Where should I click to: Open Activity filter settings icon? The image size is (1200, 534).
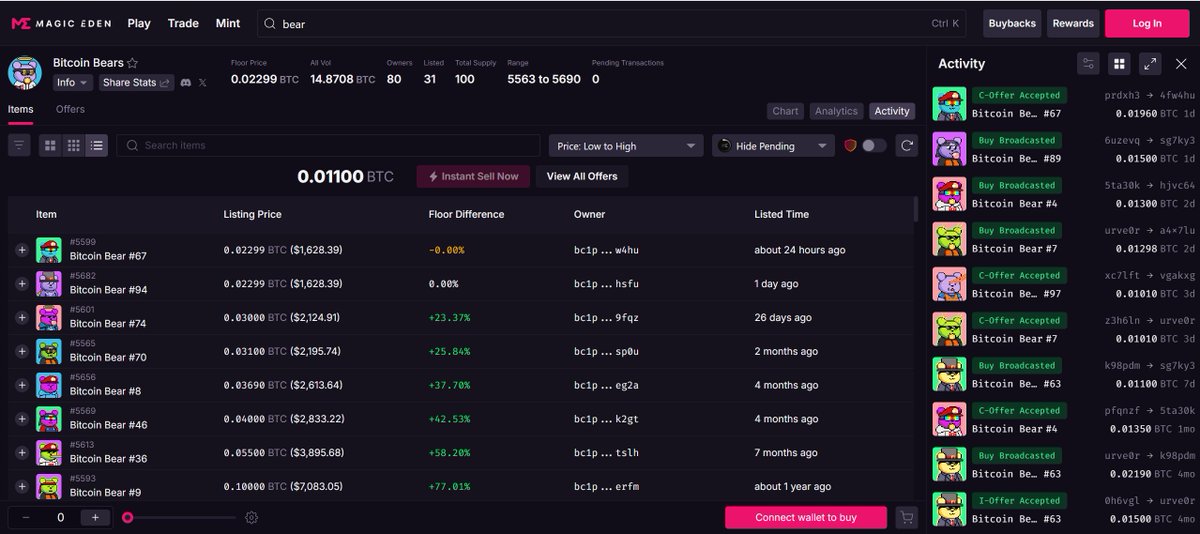[x=1089, y=63]
